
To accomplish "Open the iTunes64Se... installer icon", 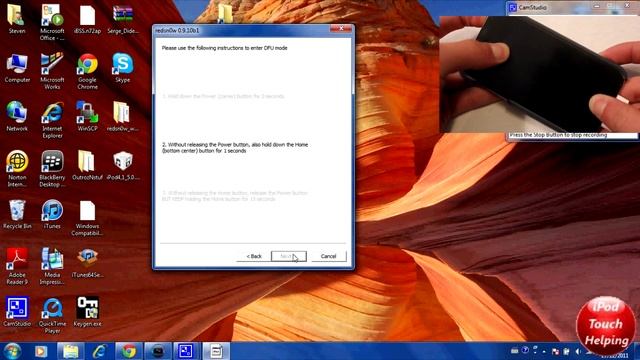I will pos(87,263).
